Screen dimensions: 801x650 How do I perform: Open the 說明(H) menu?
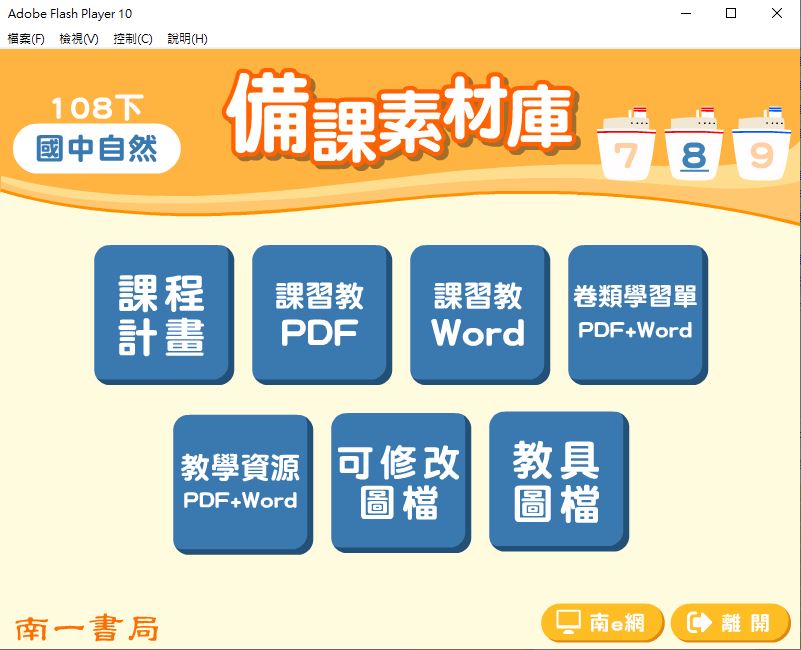tap(187, 39)
